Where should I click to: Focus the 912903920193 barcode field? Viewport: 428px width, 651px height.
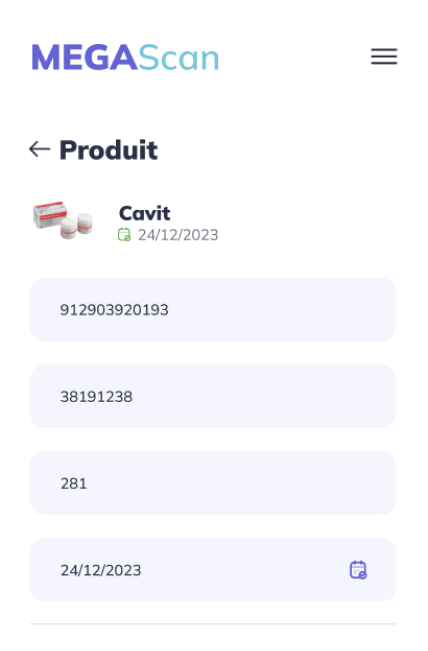pos(213,309)
